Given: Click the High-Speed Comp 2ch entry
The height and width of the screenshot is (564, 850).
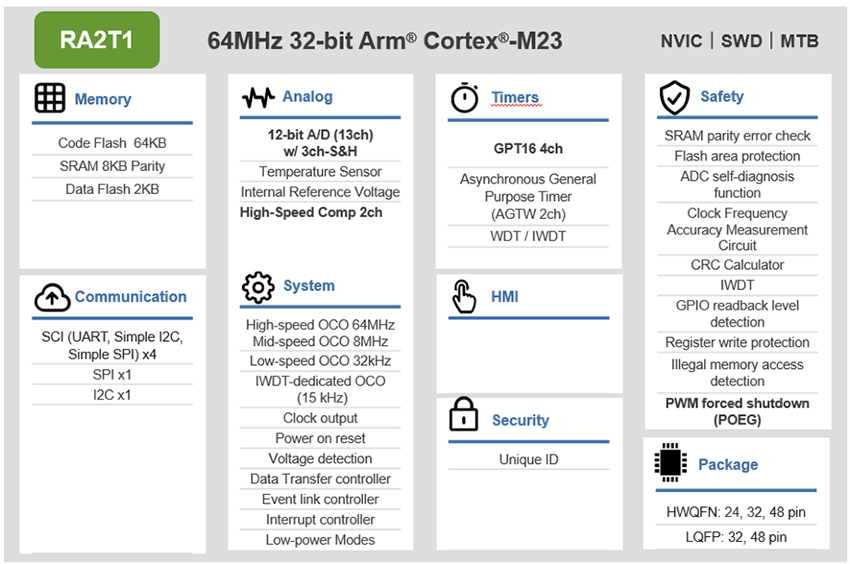Looking at the screenshot, I should [x=311, y=212].
